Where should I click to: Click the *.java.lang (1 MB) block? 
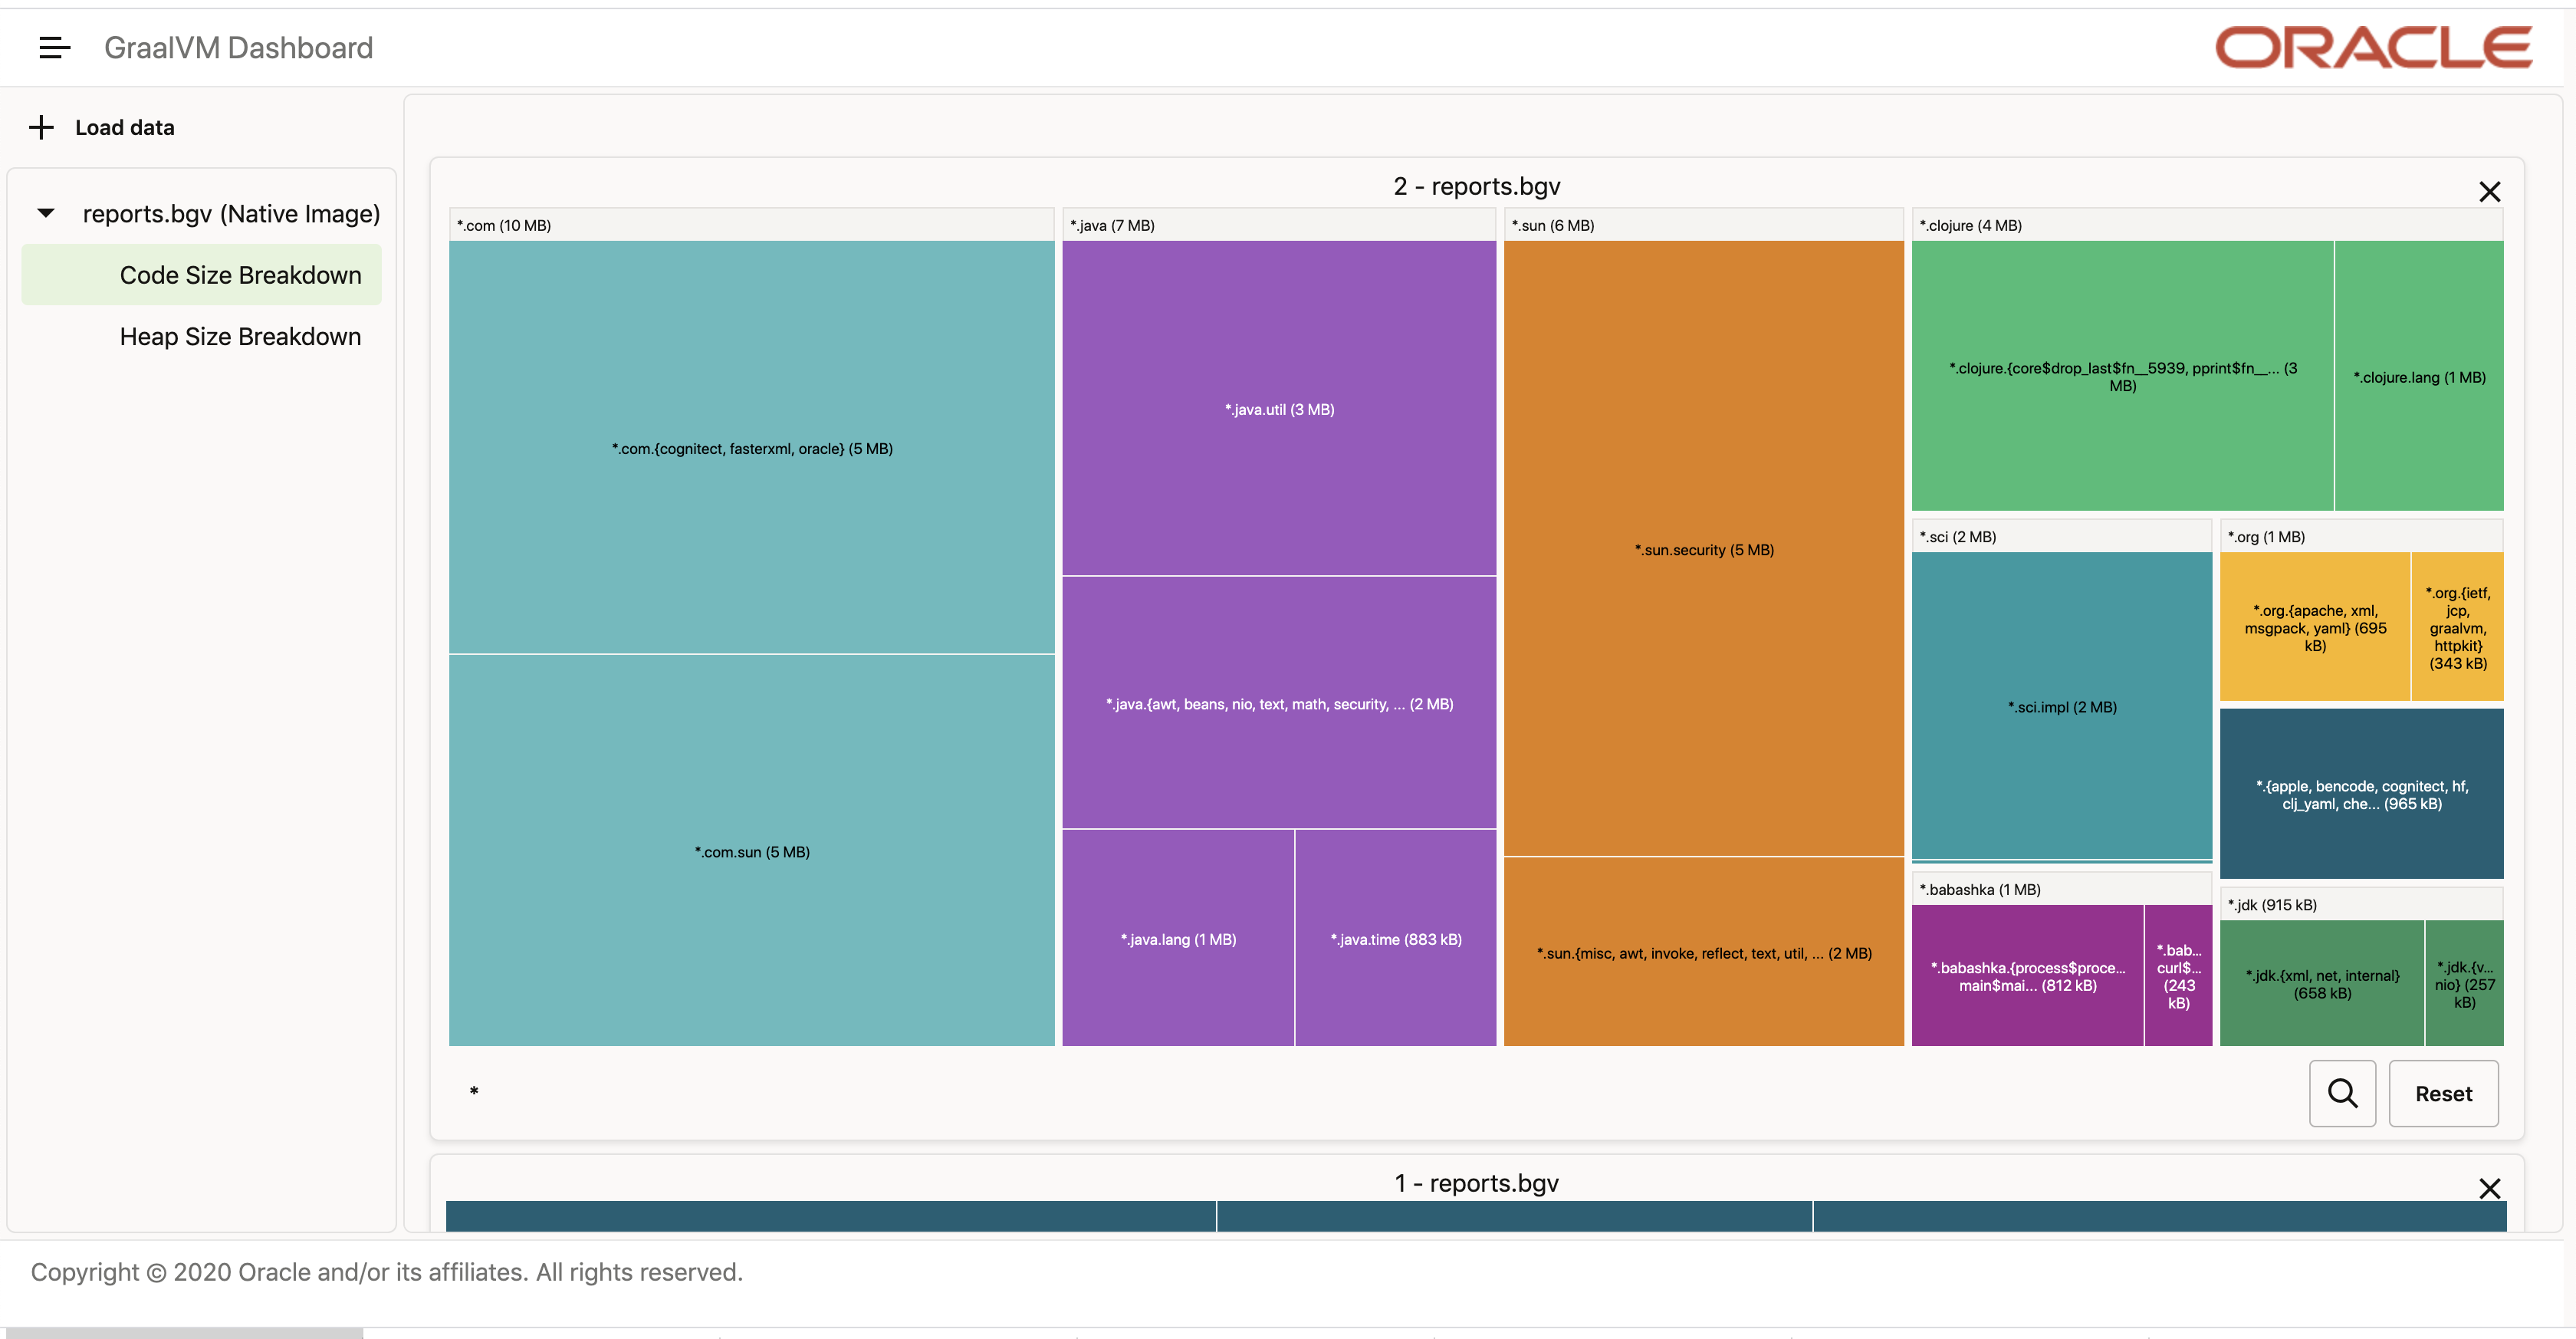point(1178,938)
